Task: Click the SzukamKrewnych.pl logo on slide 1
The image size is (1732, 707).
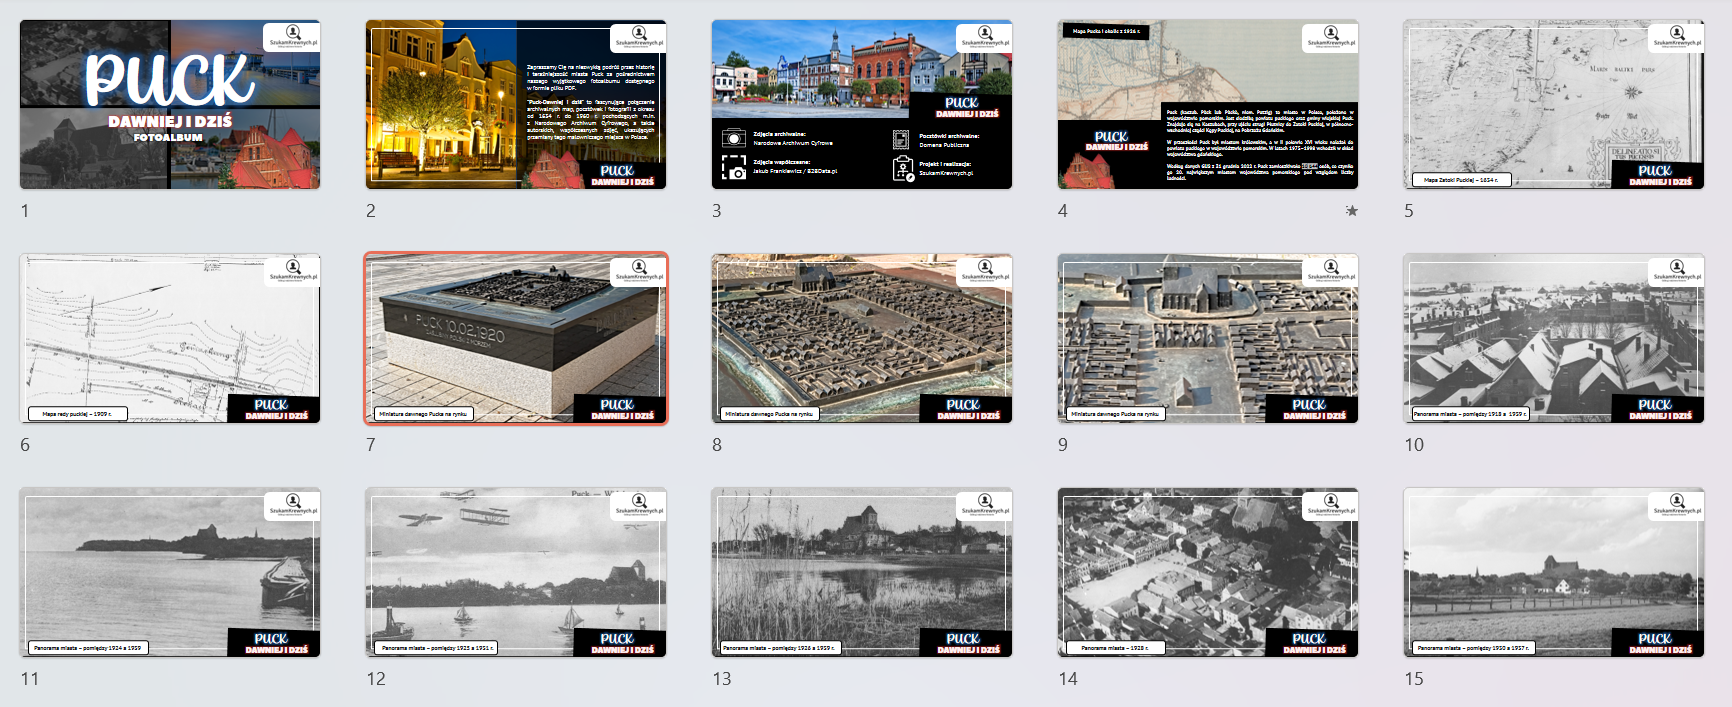Action: click(x=291, y=37)
